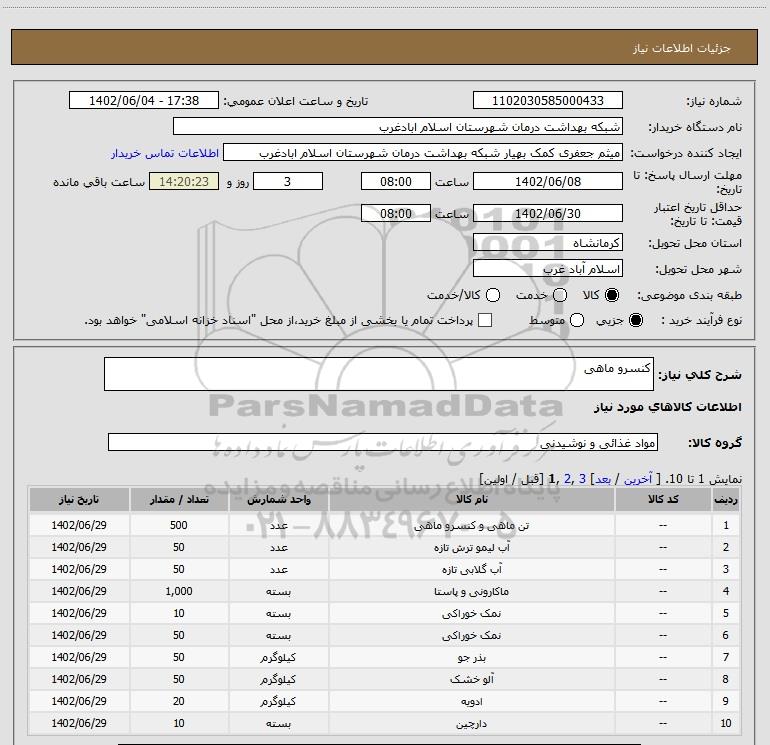The image size is (770, 745).
Task: Go to the آخرین page link
Action: [x=638, y=479]
